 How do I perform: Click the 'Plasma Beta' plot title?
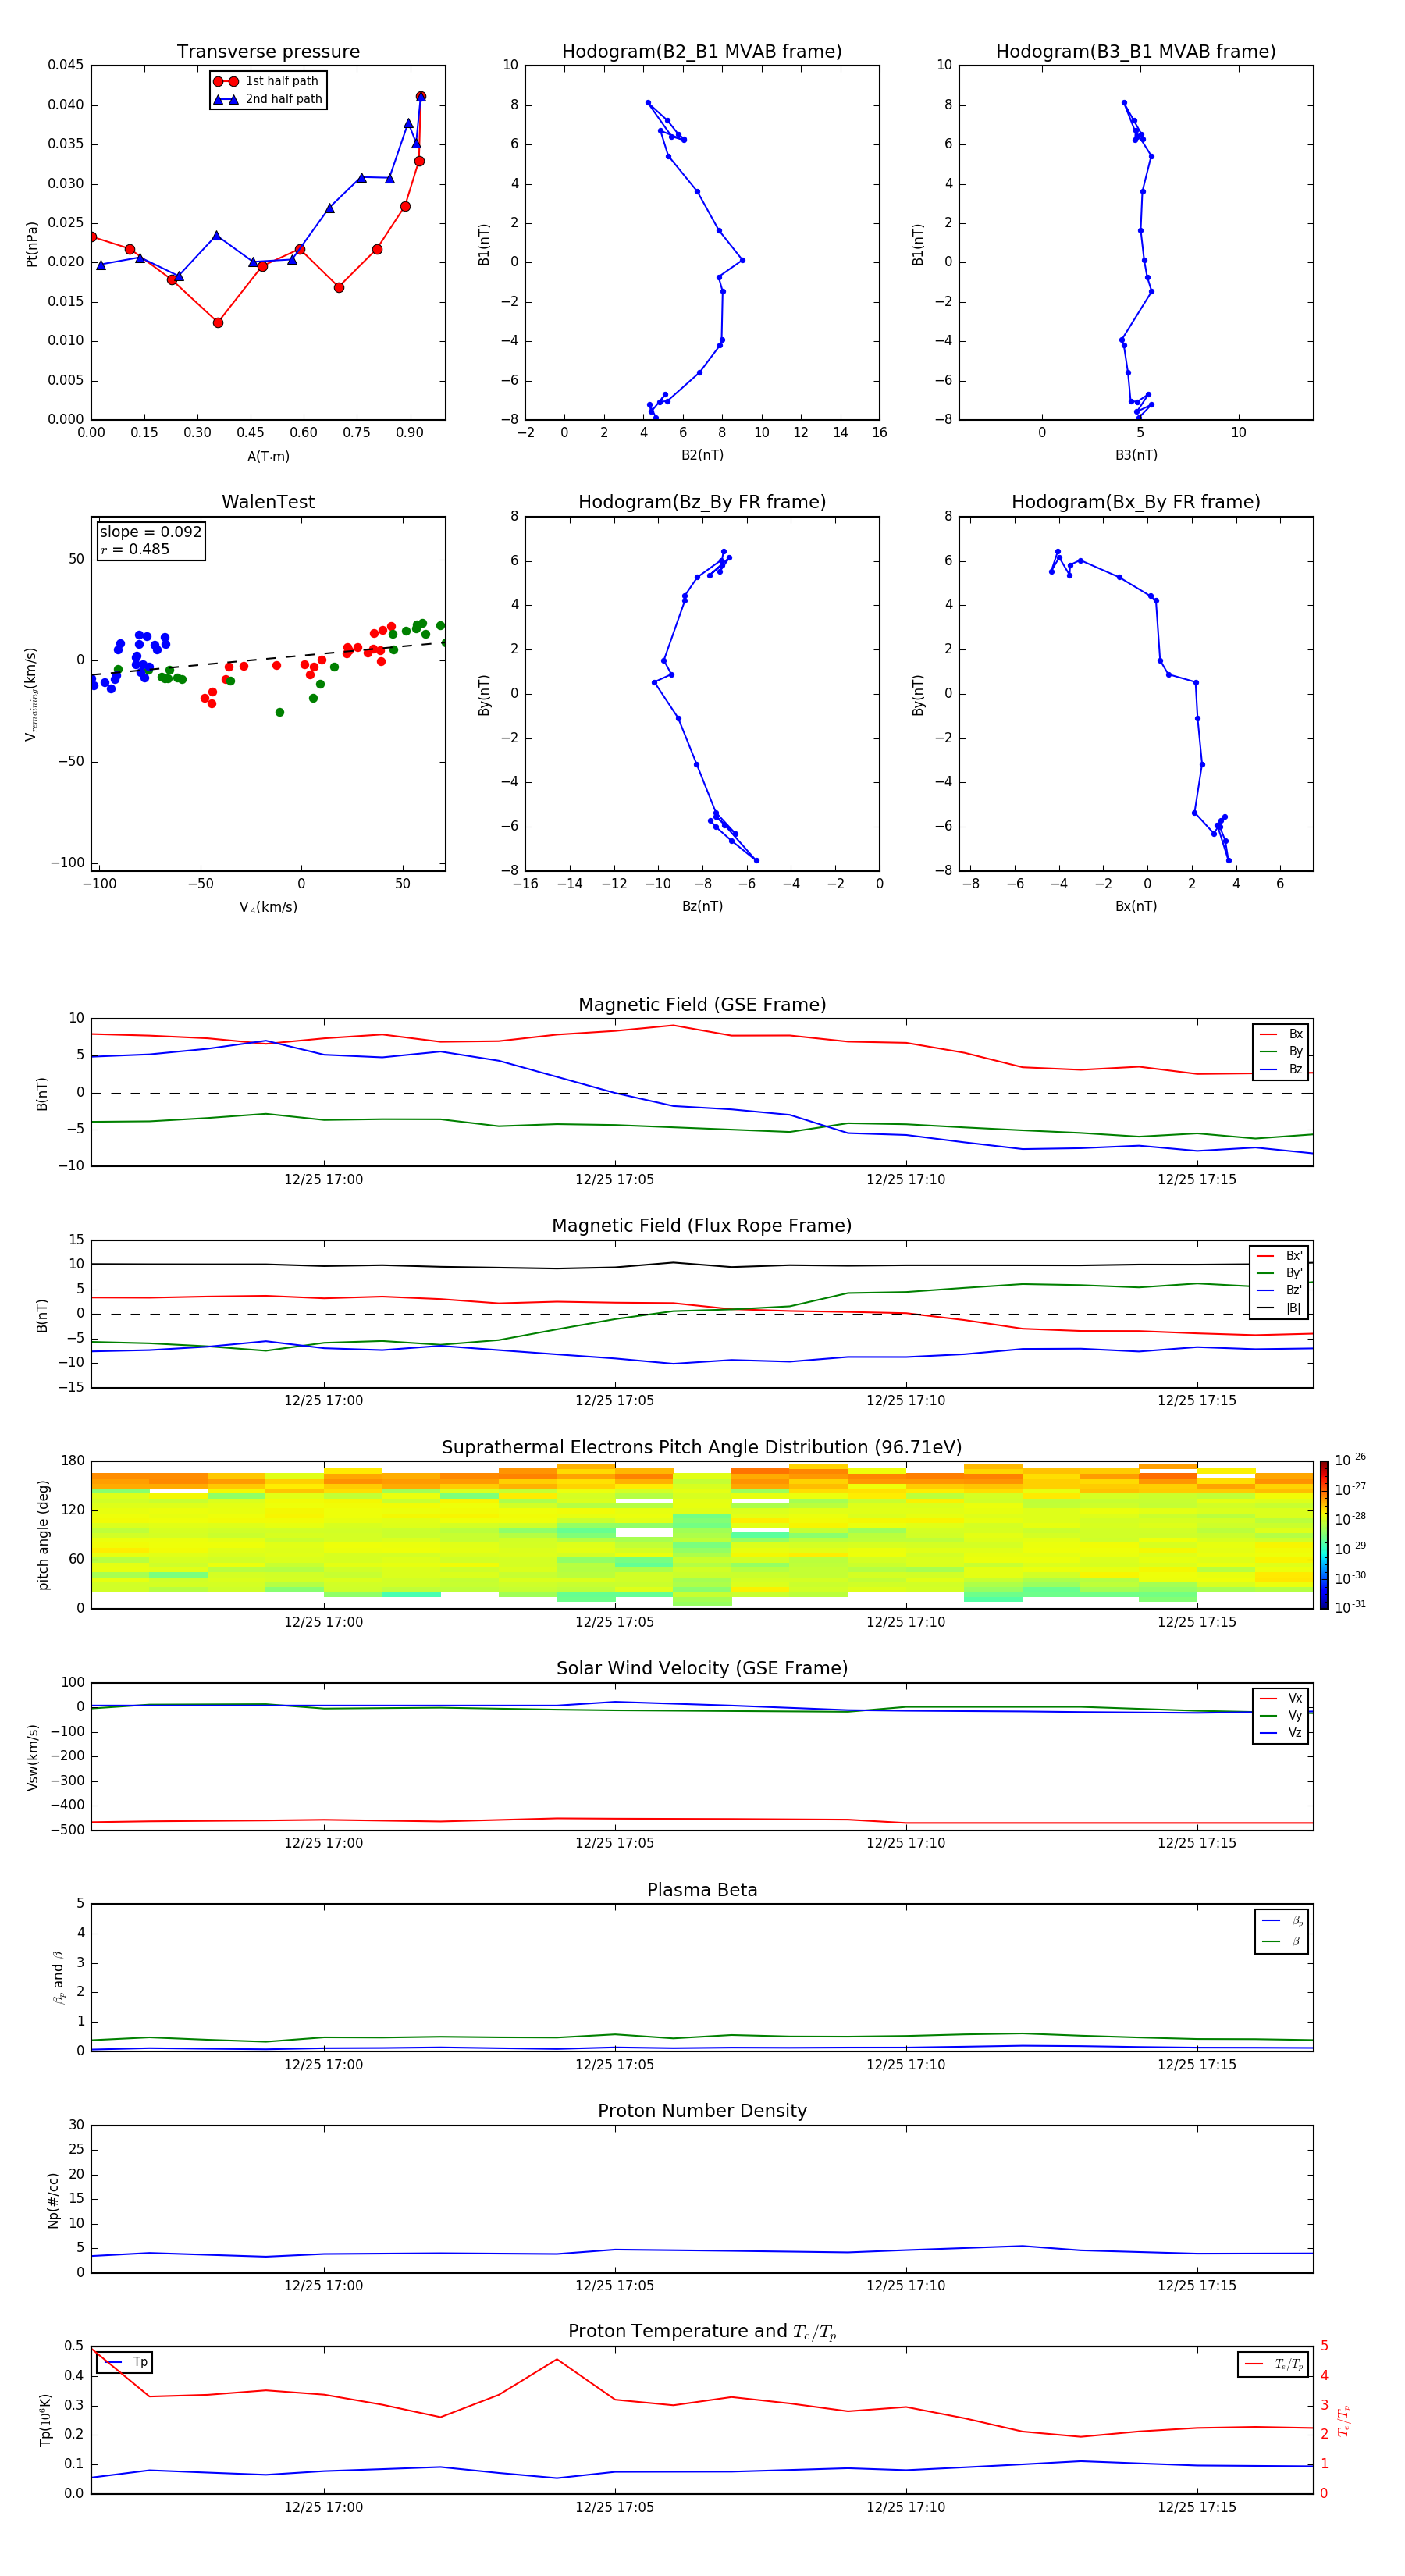point(702,1891)
